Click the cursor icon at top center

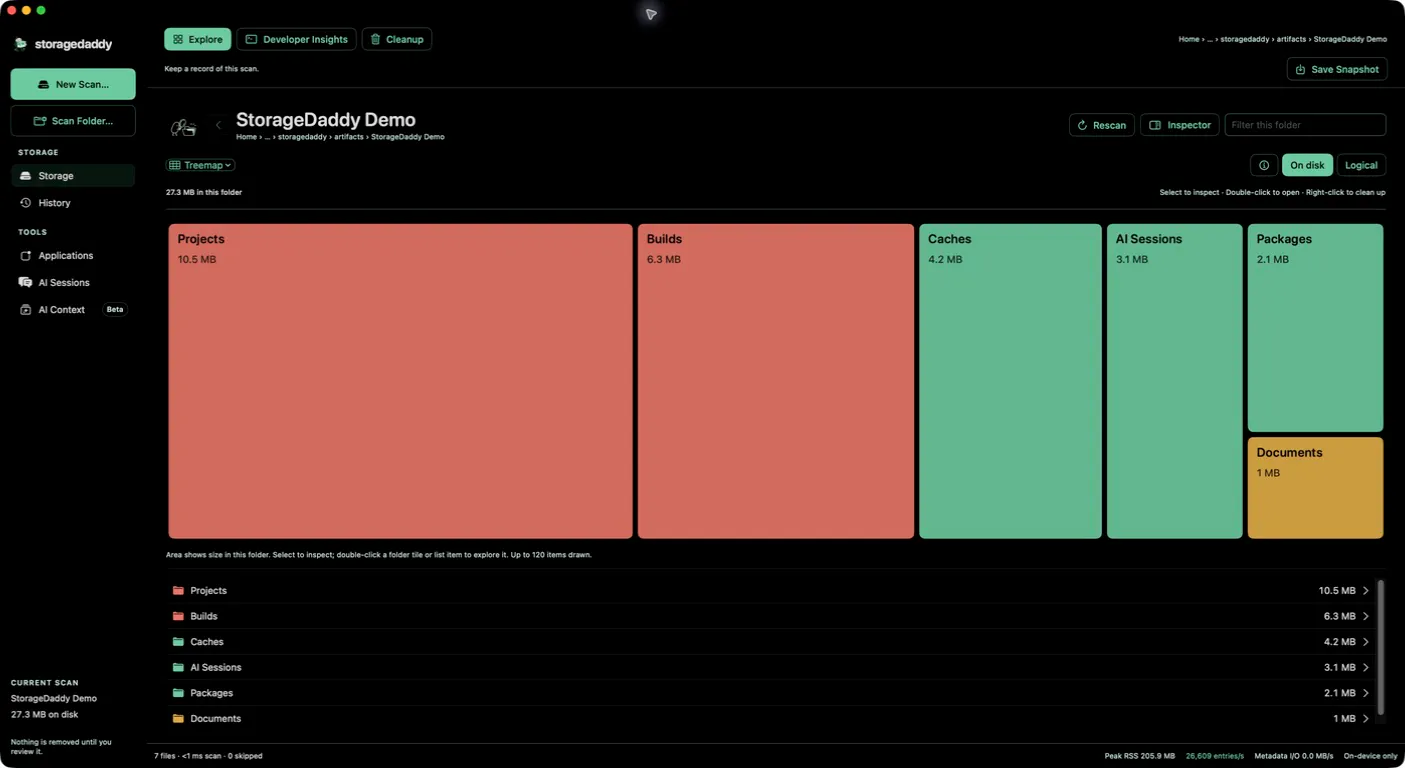pyautogui.click(x=651, y=14)
